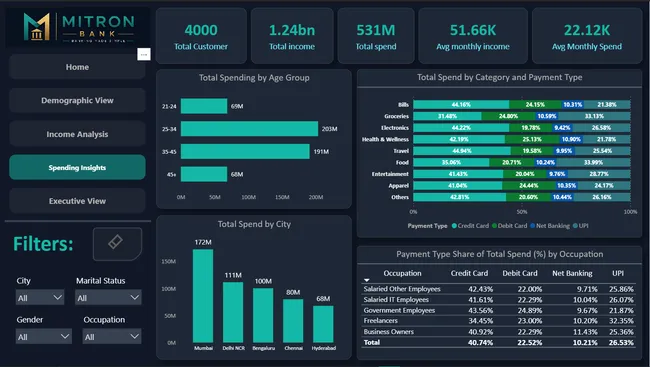Click the Debit Card legend swatch

494,226
